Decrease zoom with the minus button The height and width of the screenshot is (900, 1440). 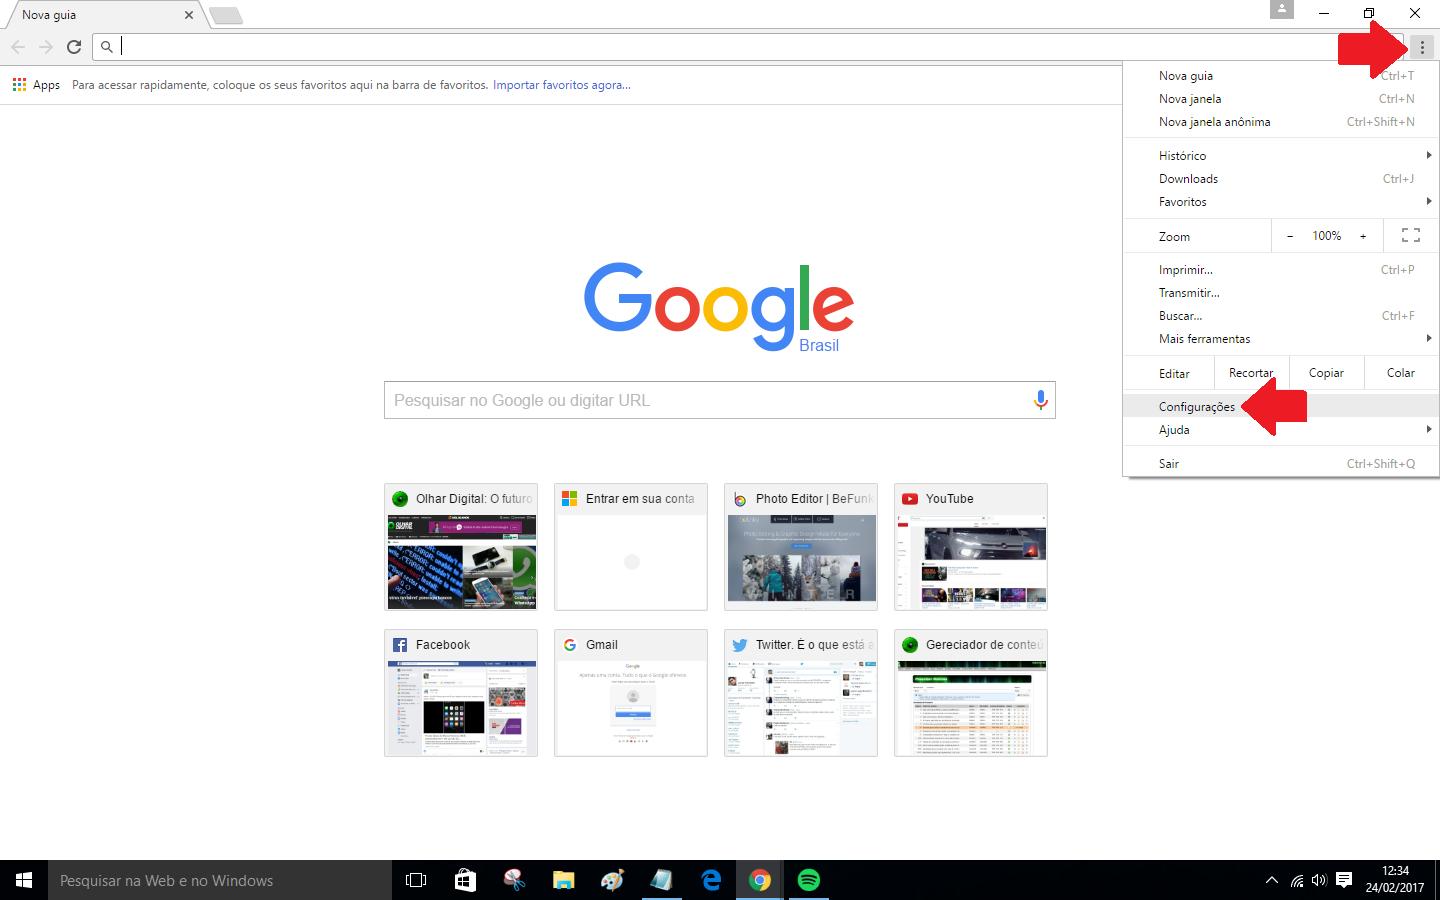(x=1290, y=236)
